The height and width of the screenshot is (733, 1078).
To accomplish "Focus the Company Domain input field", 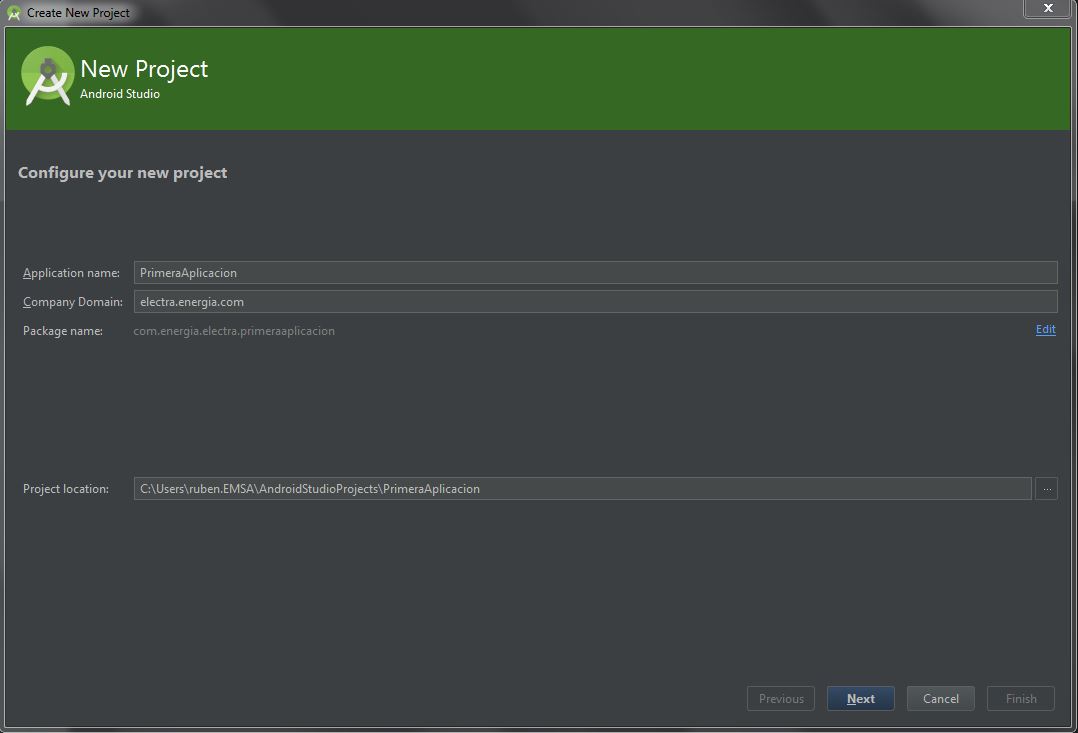I will coord(595,302).
